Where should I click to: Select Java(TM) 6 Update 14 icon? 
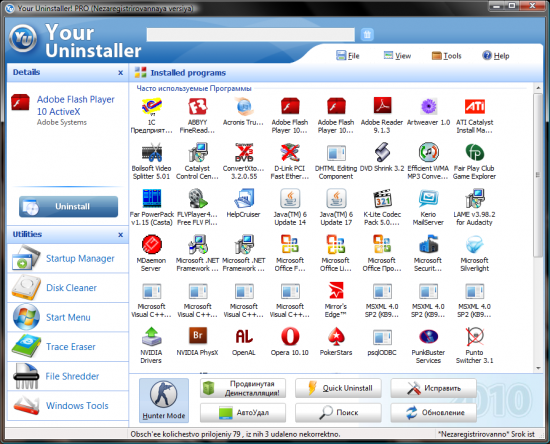[x=290, y=199]
